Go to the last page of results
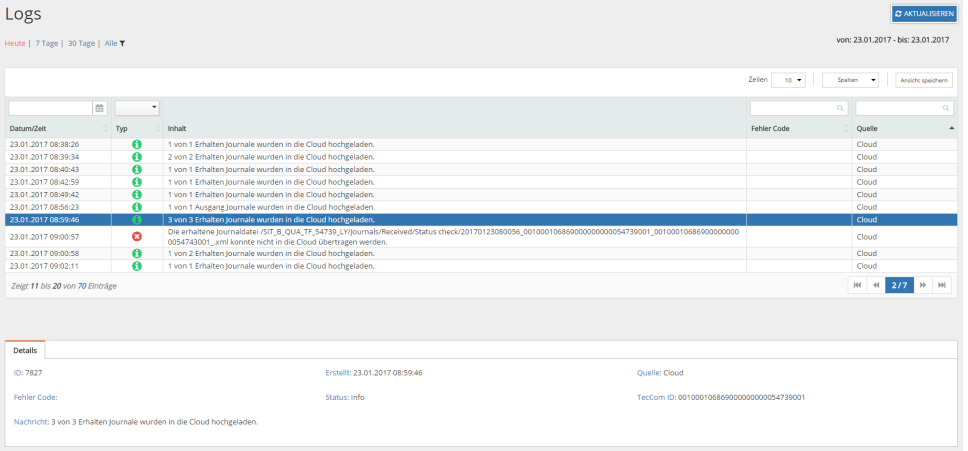968x451 pixels. (x=941, y=285)
